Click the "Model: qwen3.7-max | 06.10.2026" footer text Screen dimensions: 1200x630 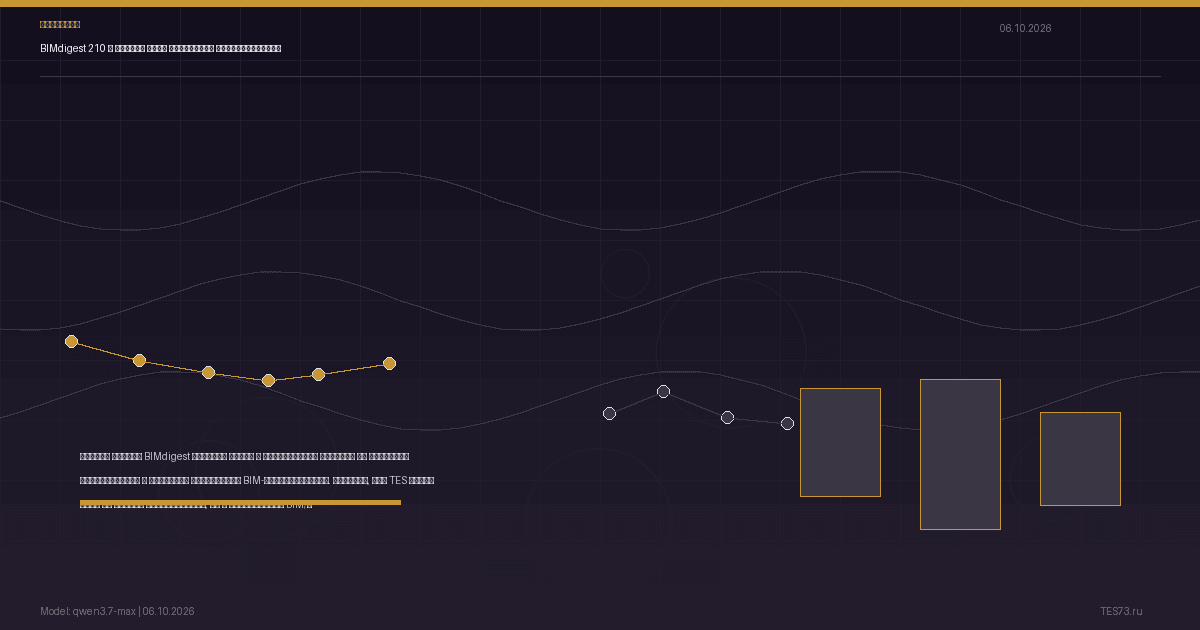[x=117, y=611]
